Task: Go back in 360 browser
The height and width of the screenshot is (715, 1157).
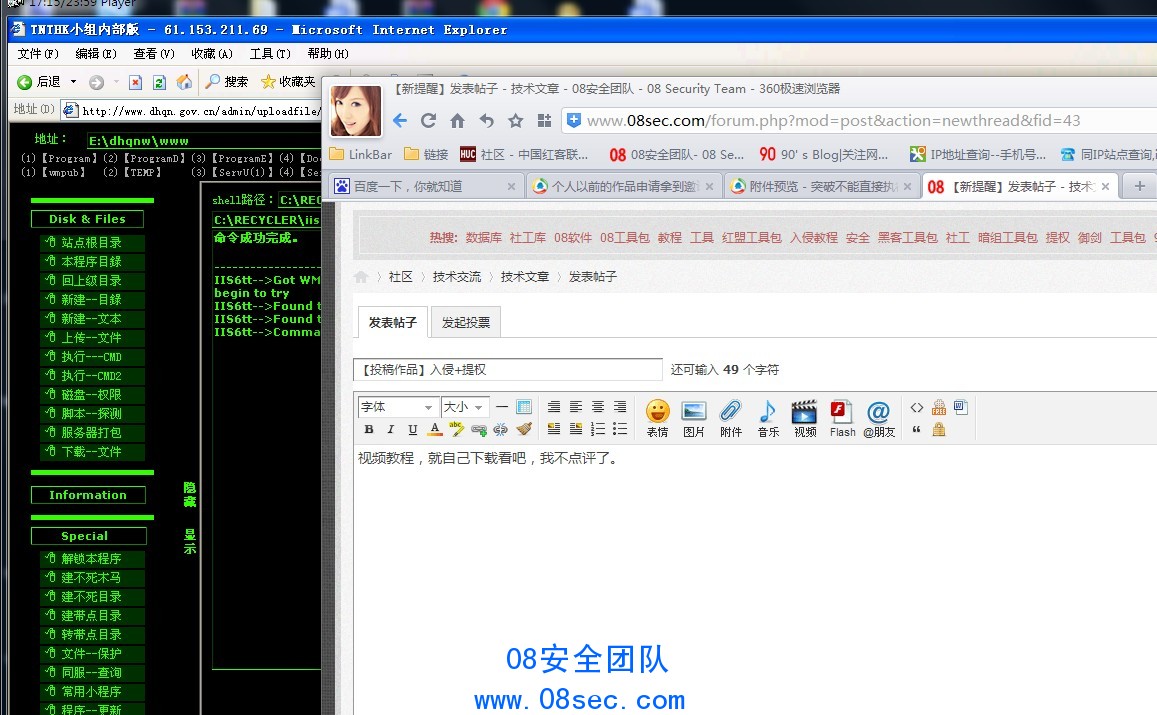Action: tap(400, 120)
